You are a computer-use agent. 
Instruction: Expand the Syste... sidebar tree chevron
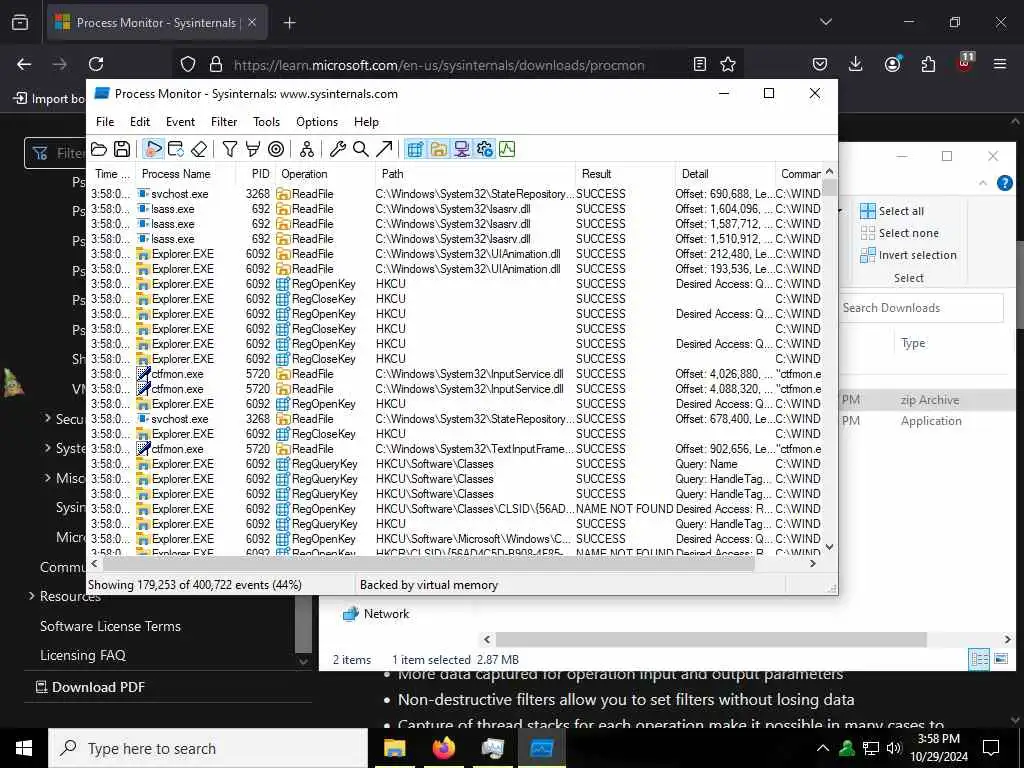[x=48, y=448]
